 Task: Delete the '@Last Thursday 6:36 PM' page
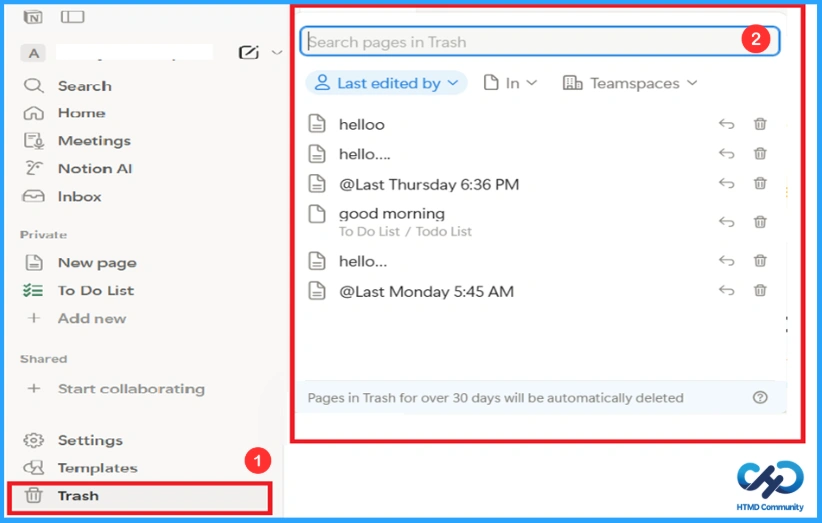[x=760, y=183]
